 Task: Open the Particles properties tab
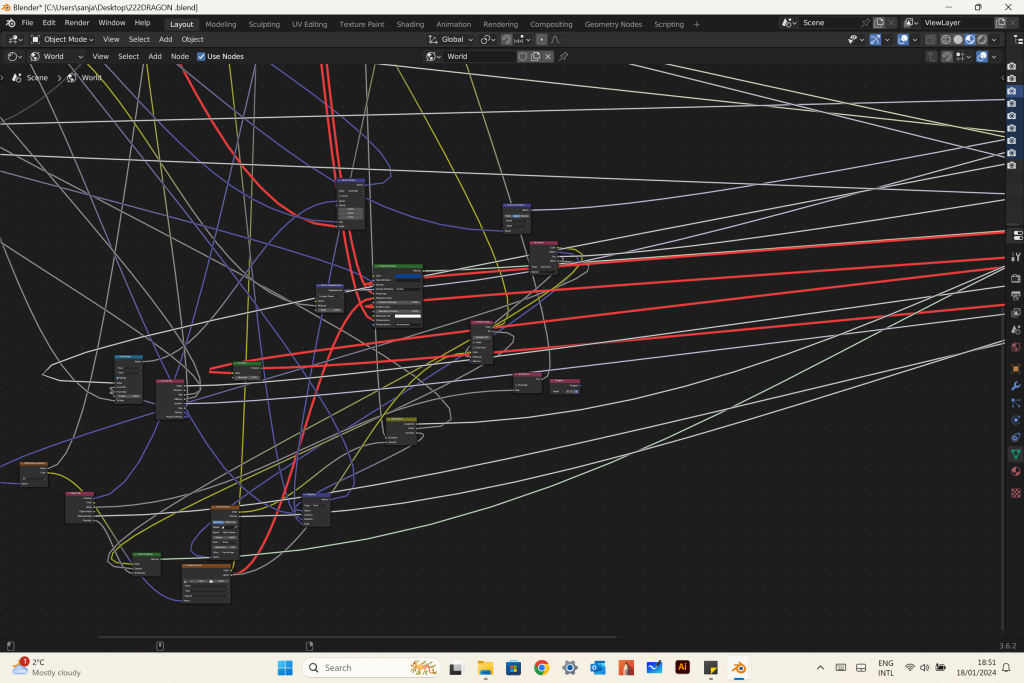pos(1016,403)
